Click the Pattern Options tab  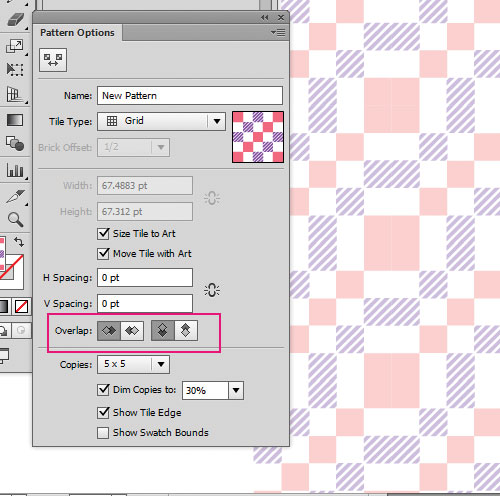tap(77, 33)
